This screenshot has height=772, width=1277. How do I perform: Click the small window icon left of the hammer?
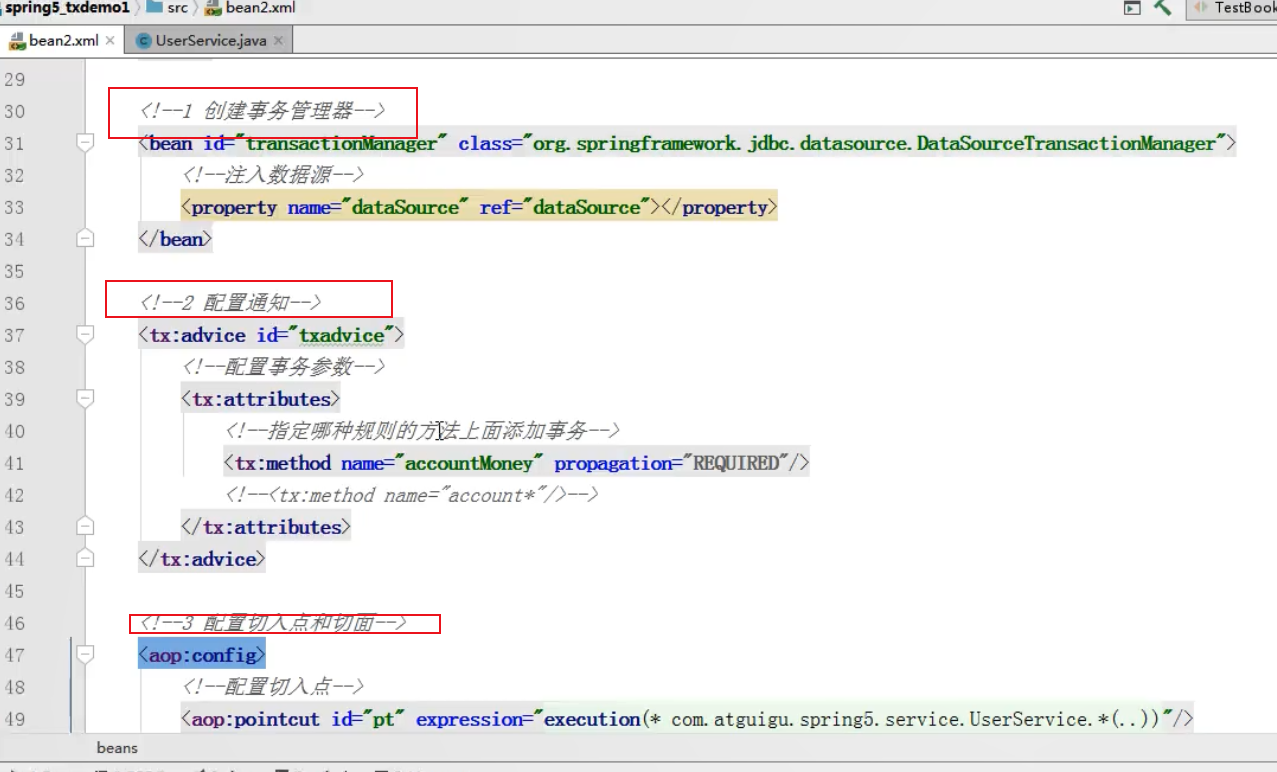pos(1132,8)
